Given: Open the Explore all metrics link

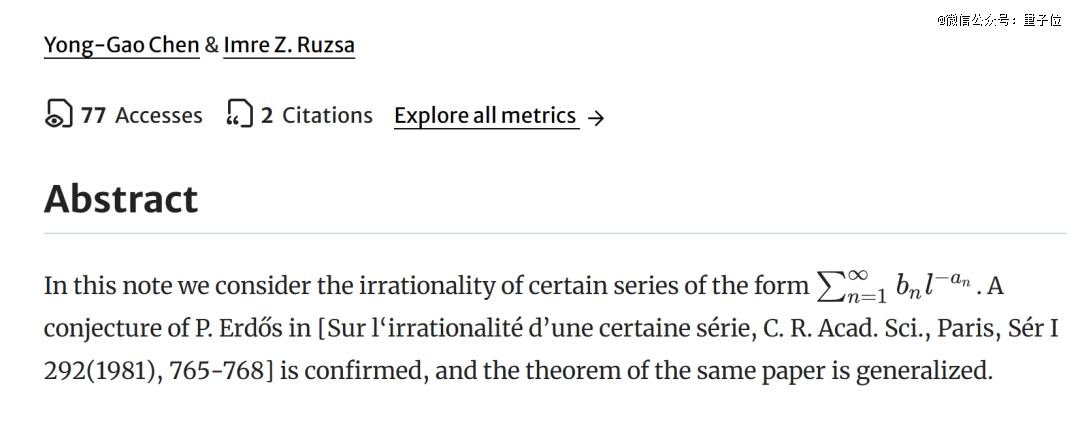Looking at the screenshot, I should 485,116.
